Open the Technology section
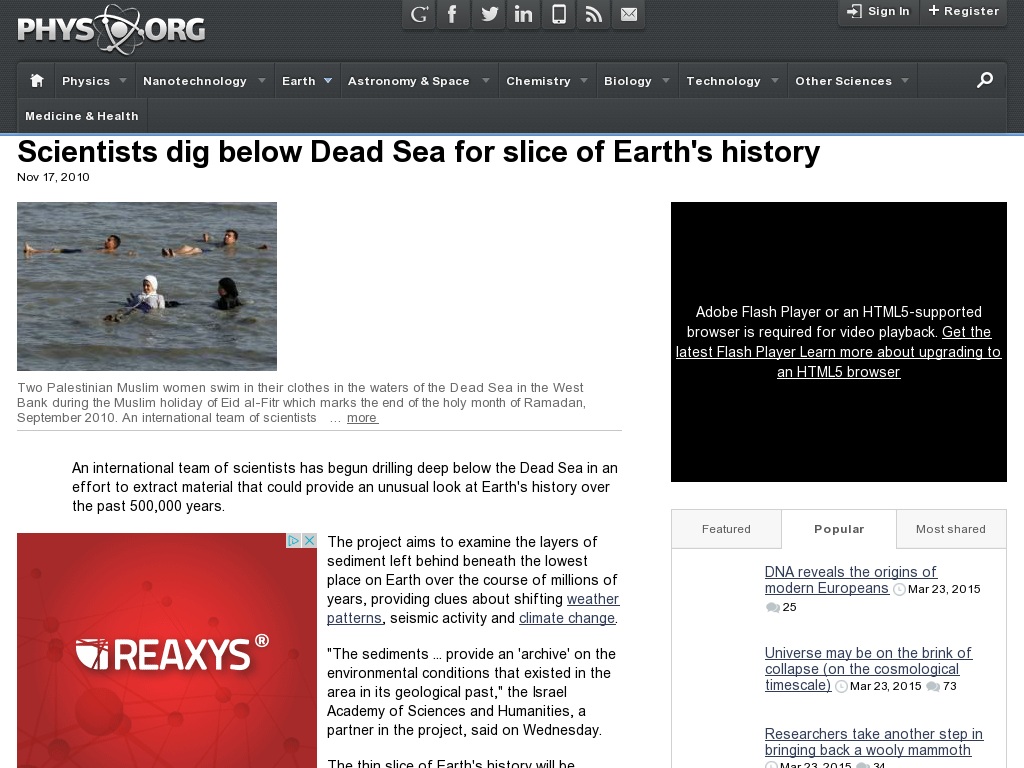 point(723,81)
